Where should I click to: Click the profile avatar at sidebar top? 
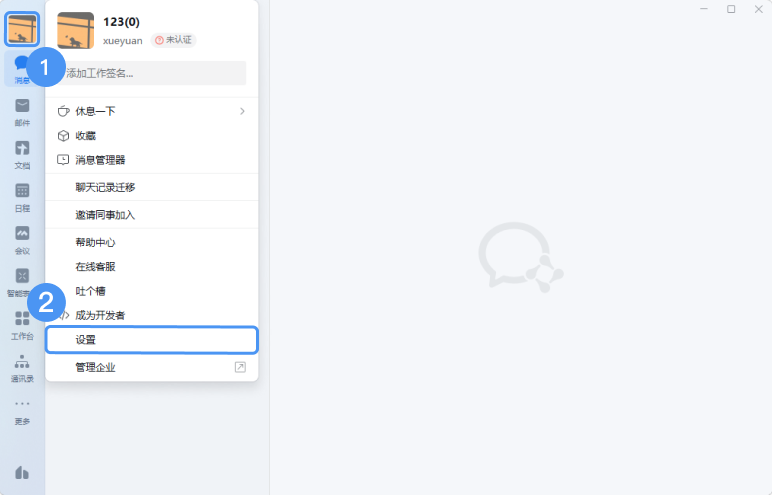coord(22,29)
